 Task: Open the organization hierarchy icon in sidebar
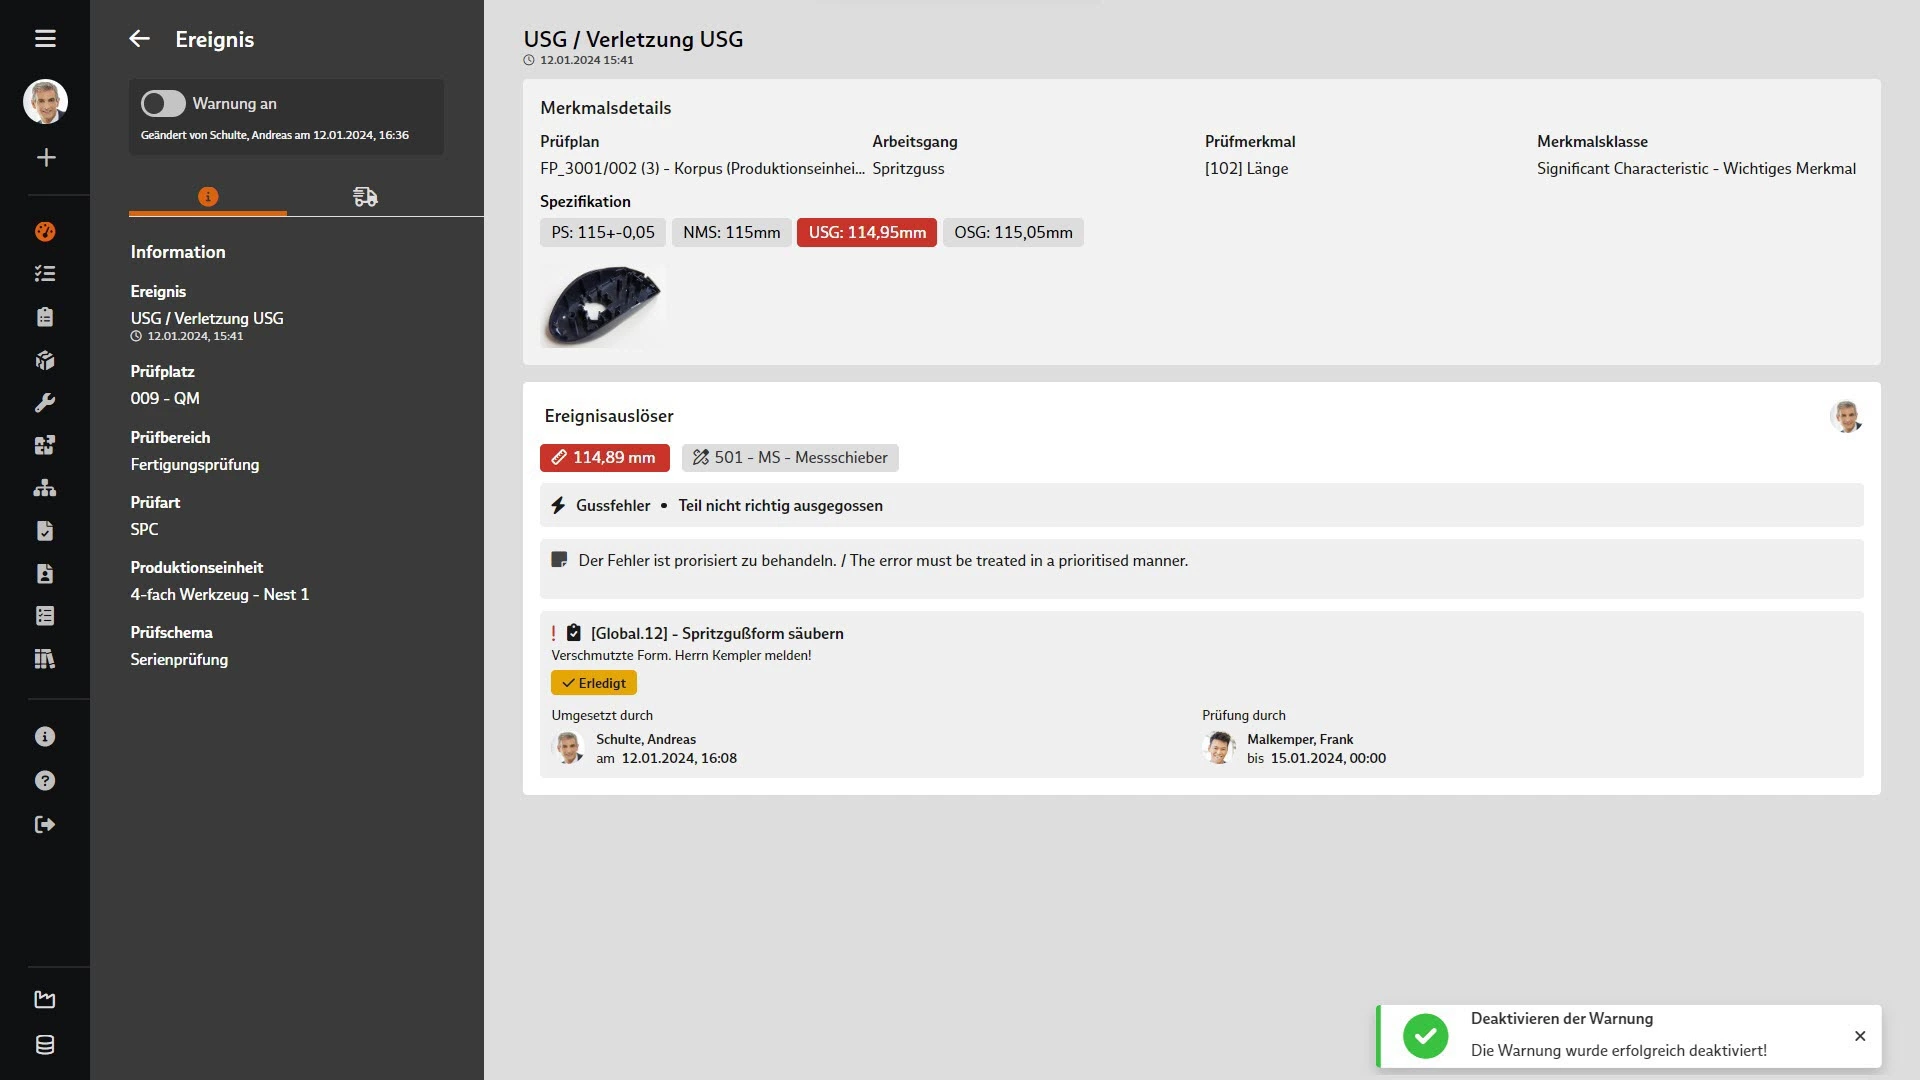pos(45,488)
